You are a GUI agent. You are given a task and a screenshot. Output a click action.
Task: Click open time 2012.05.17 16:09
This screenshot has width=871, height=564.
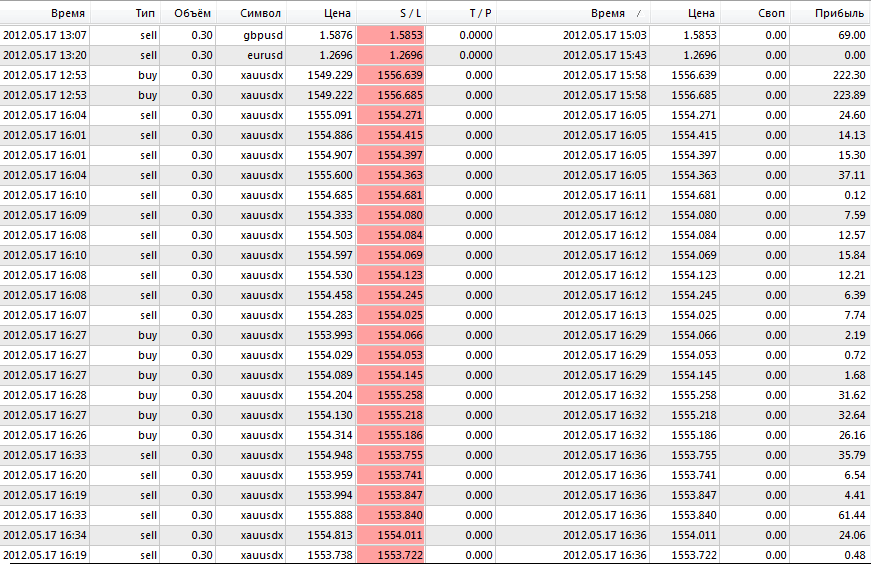point(44,216)
